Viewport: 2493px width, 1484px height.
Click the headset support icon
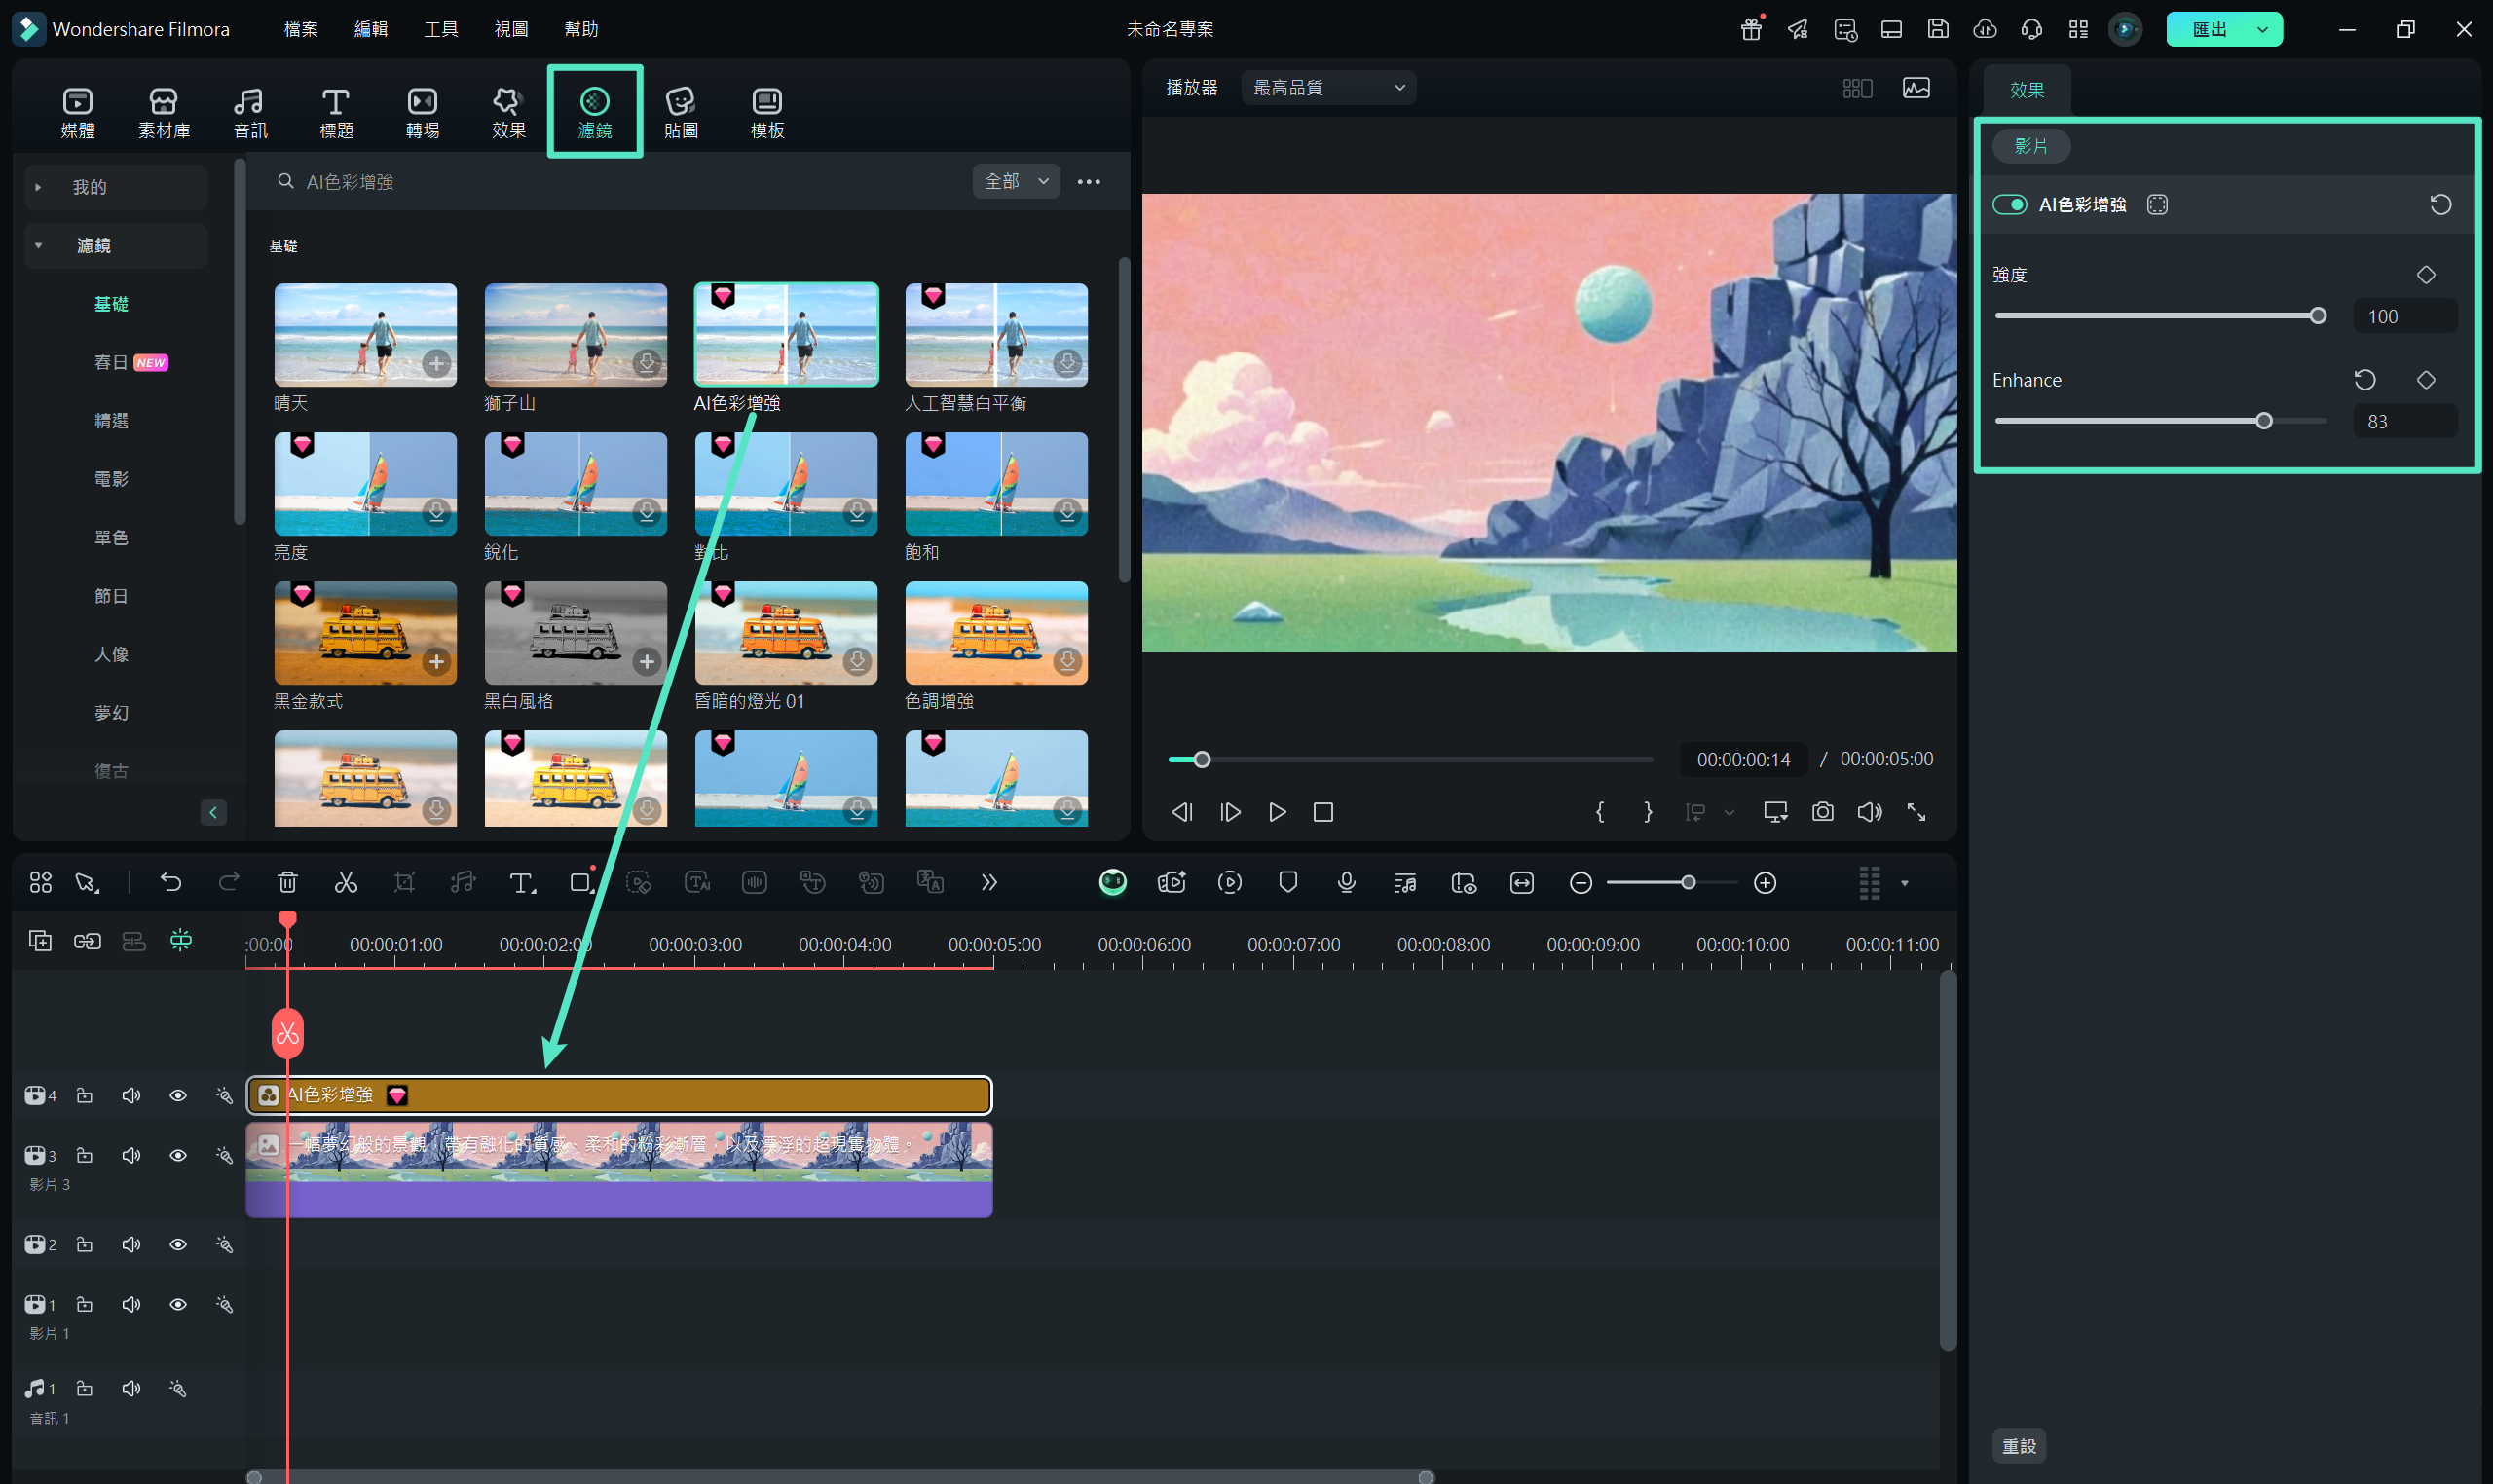[x=2031, y=29]
